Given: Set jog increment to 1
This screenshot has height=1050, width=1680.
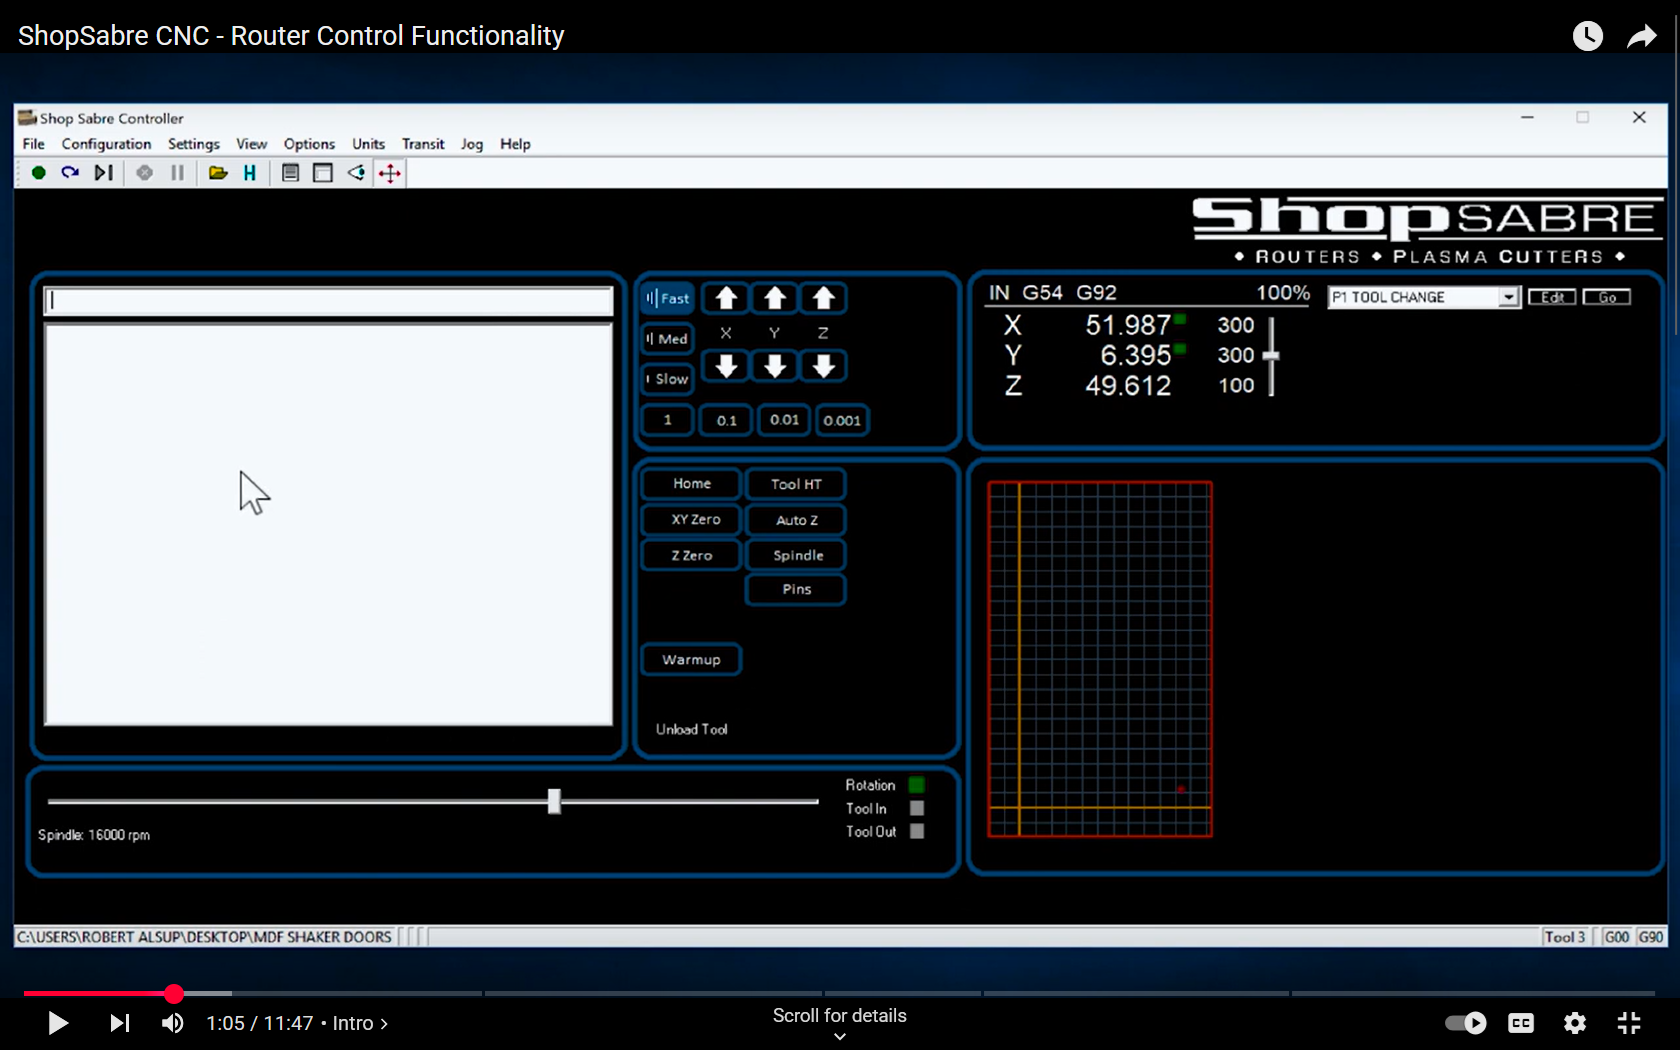Looking at the screenshot, I should pyautogui.click(x=667, y=420).
